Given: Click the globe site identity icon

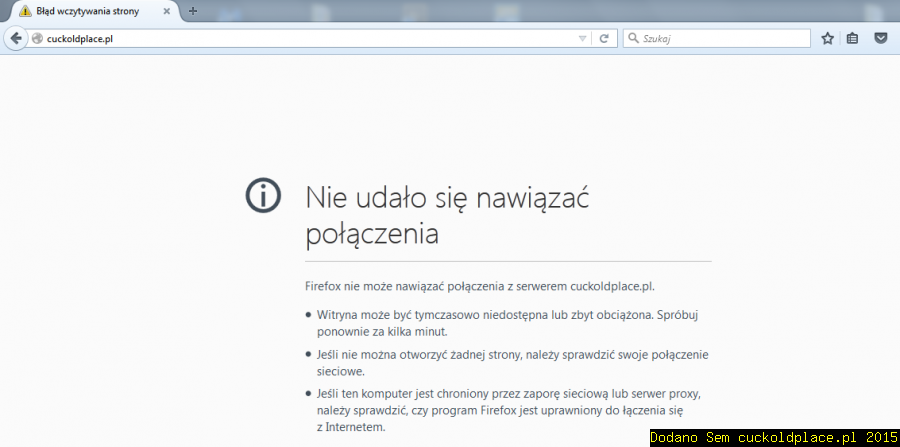Looking at the screenshot, I should click(38, 38).
